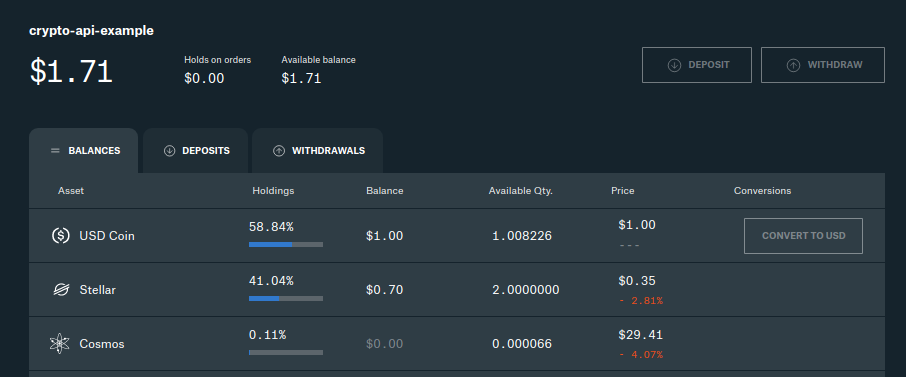Click the large $1.71 total balance

[x=71, y=72]
